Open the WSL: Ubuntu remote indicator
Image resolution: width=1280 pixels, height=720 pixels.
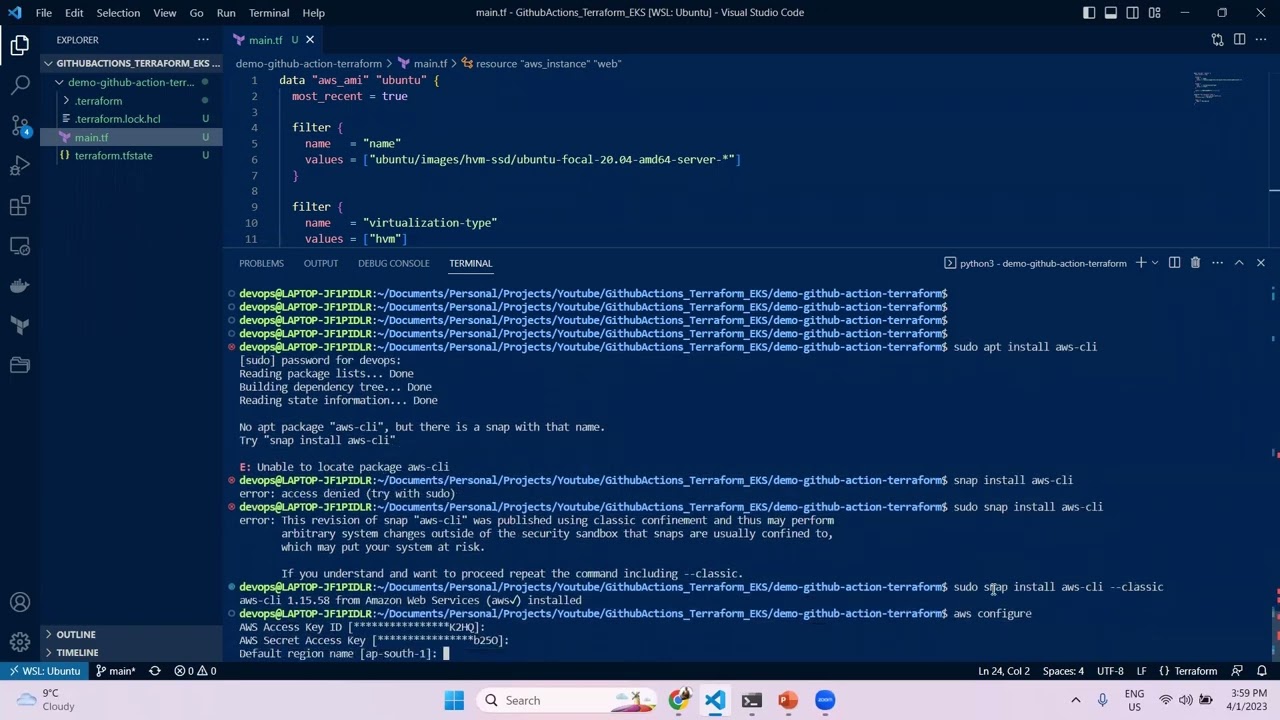point(44,671)
